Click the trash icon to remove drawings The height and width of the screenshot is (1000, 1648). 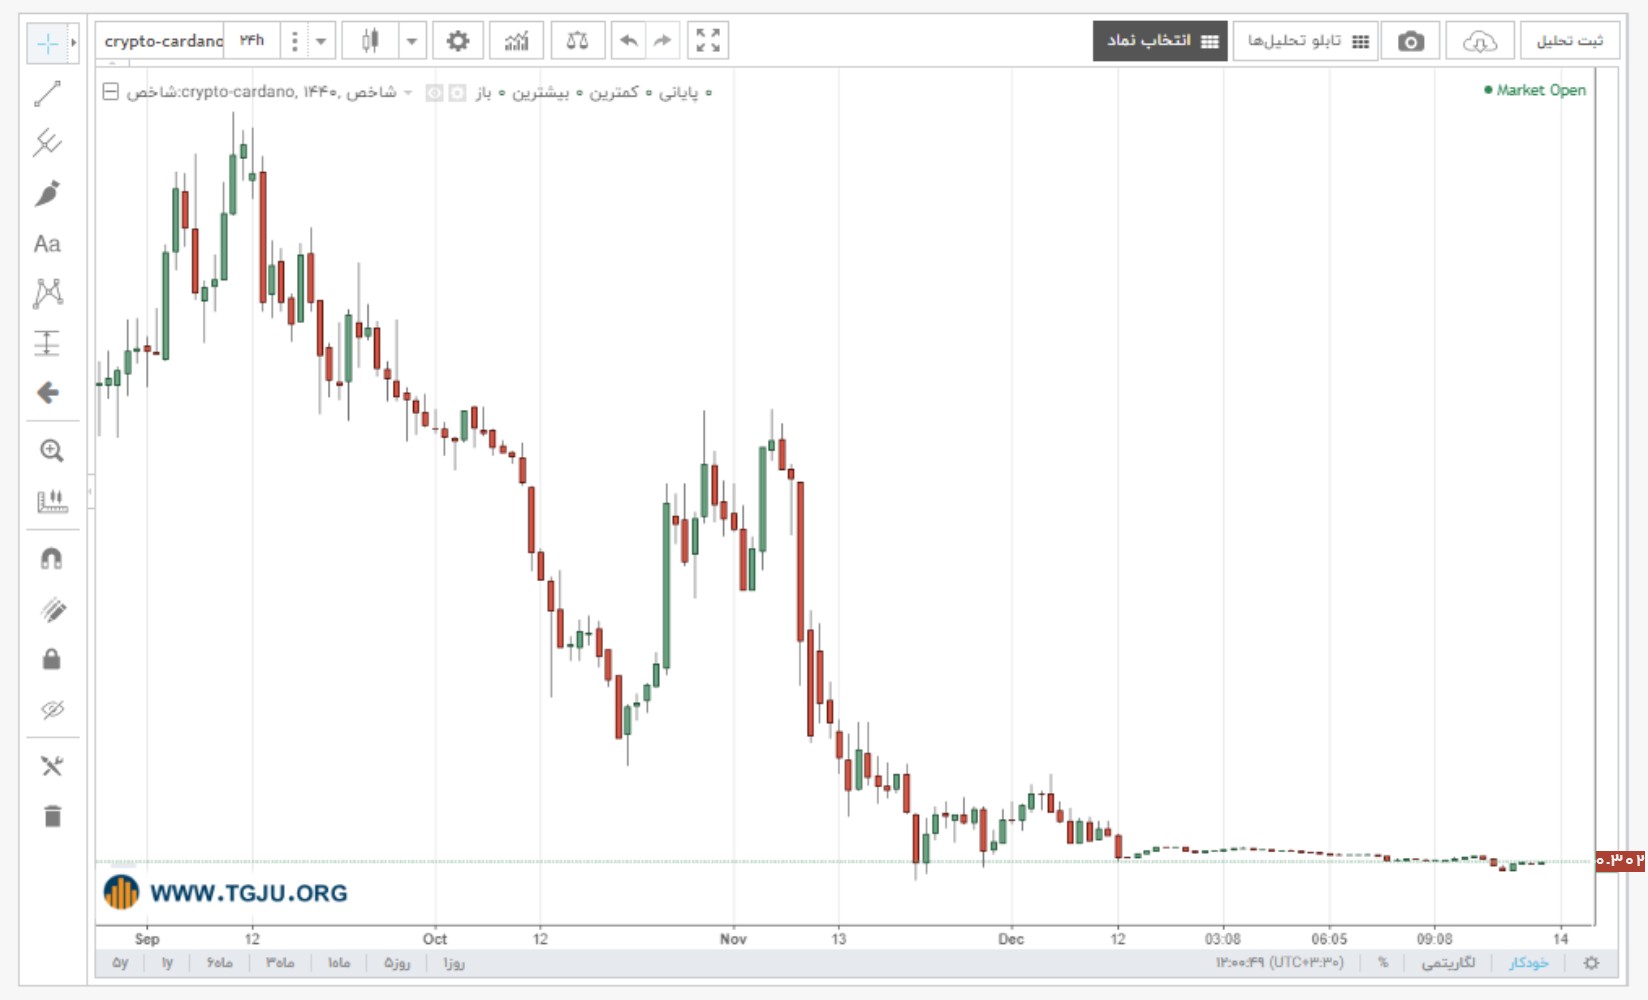[x=52, y=816]
